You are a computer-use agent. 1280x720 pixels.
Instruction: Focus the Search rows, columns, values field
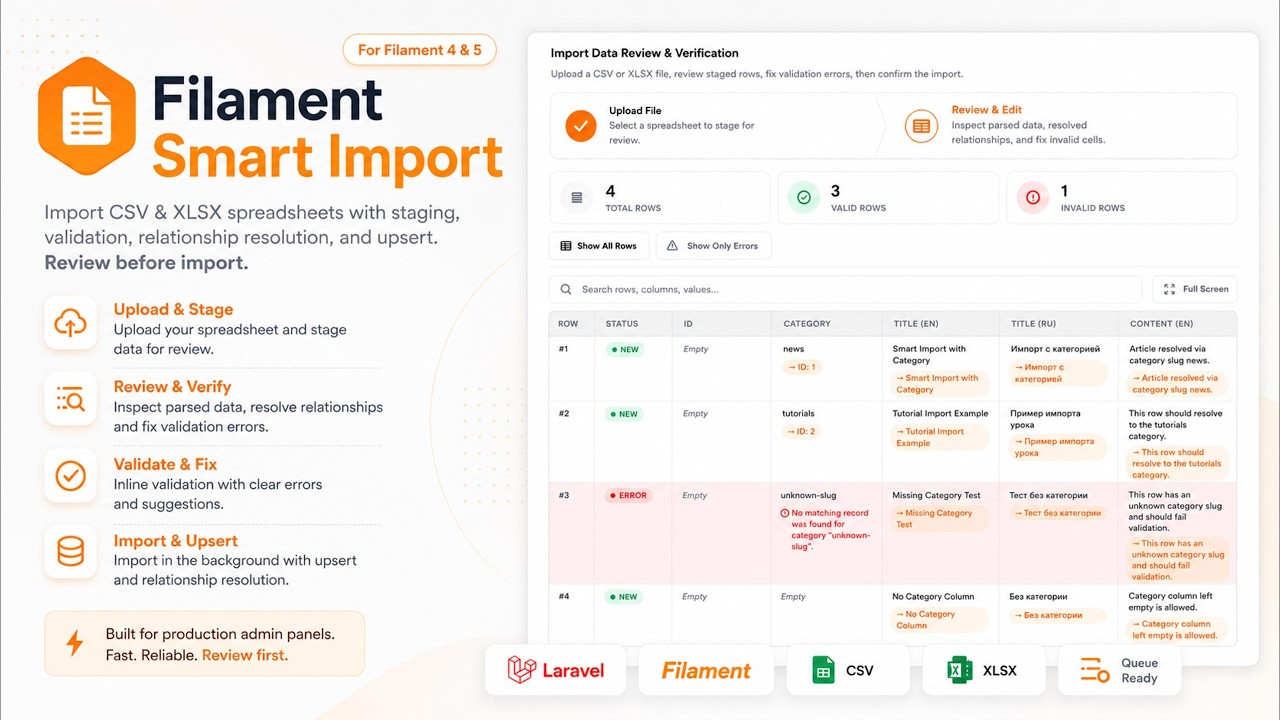[845, 289]
